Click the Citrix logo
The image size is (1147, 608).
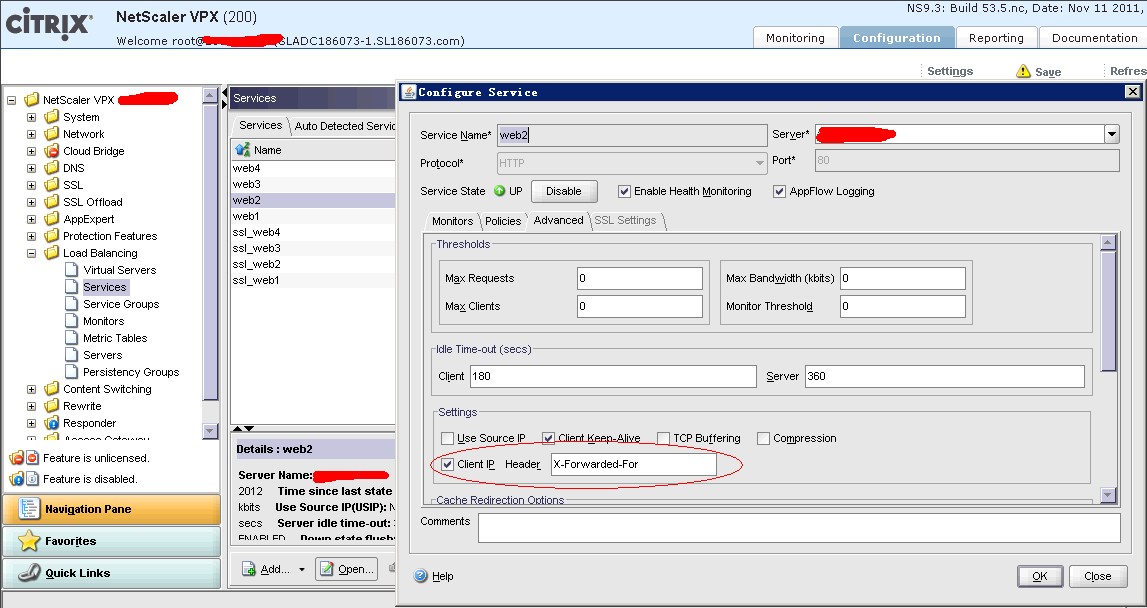[x=49, y=24]
